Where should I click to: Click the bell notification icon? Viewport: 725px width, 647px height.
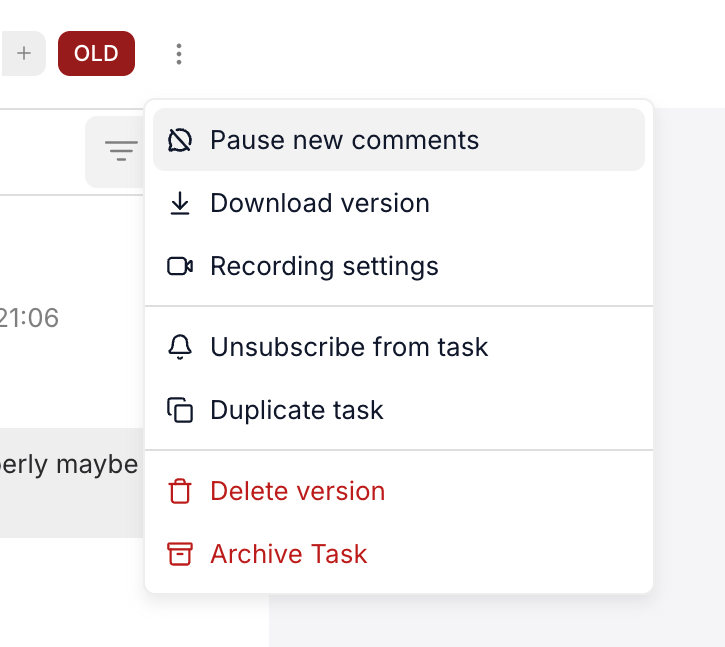coord(180,347)
